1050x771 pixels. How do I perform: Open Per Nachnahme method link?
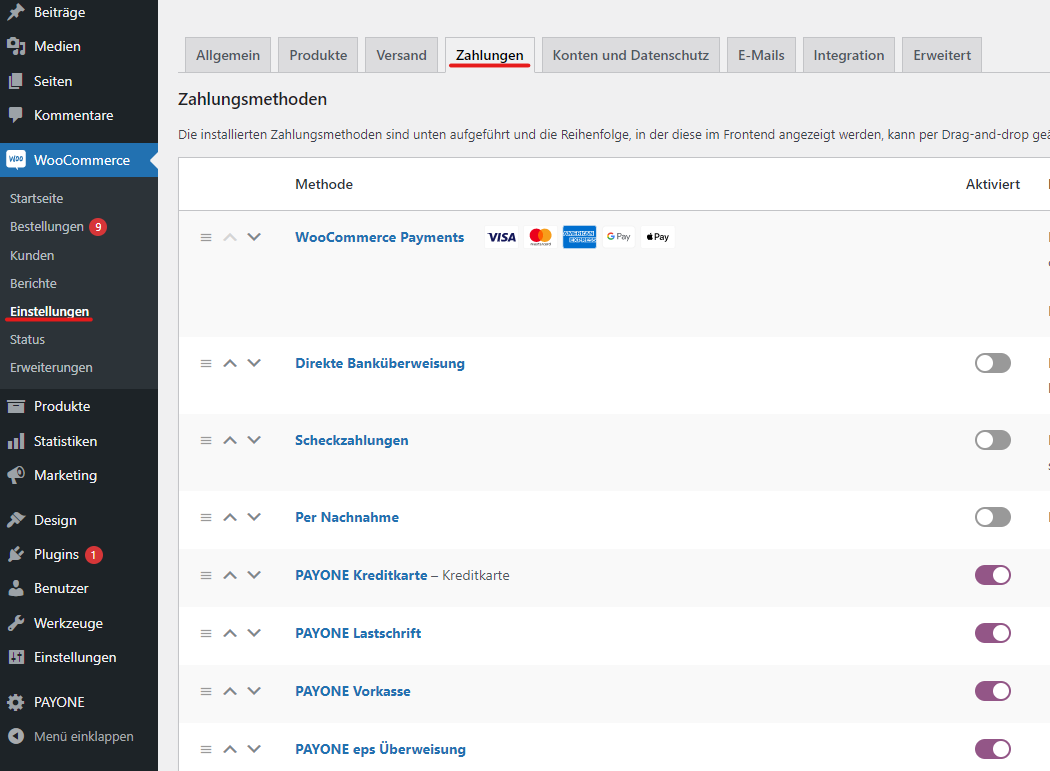tap(347, 517)
